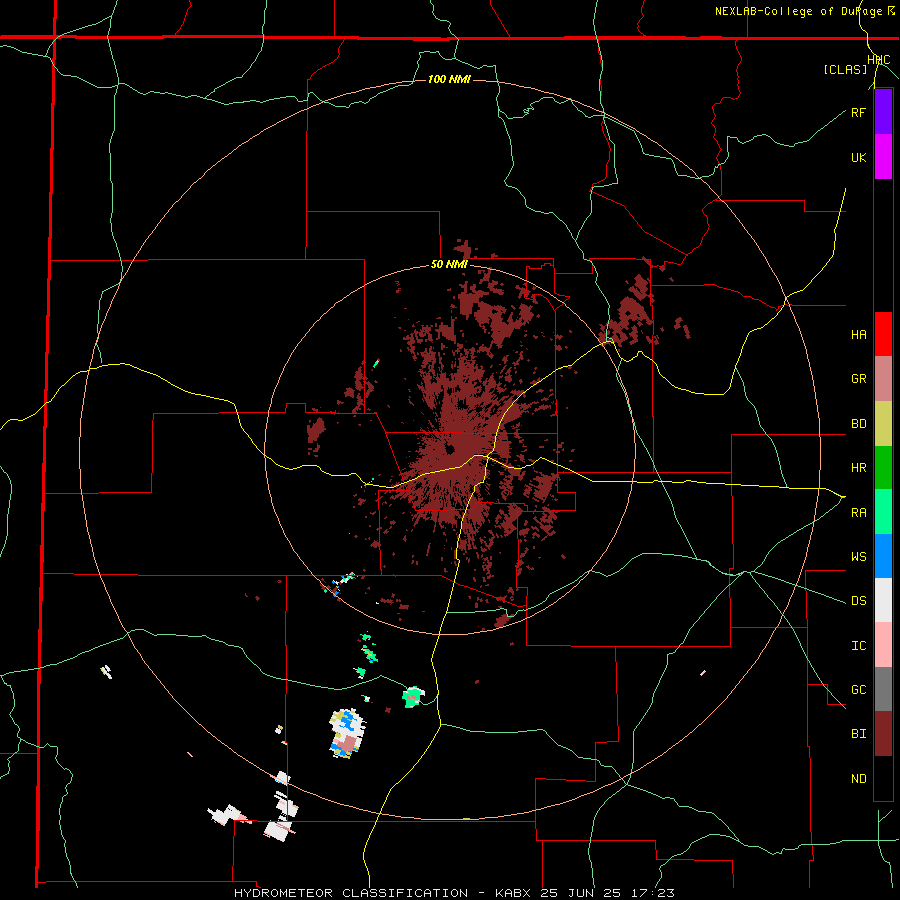This screenshot has width=900, height=900.
Task: Click the WS legend label
Action: [x=858, y=556]
